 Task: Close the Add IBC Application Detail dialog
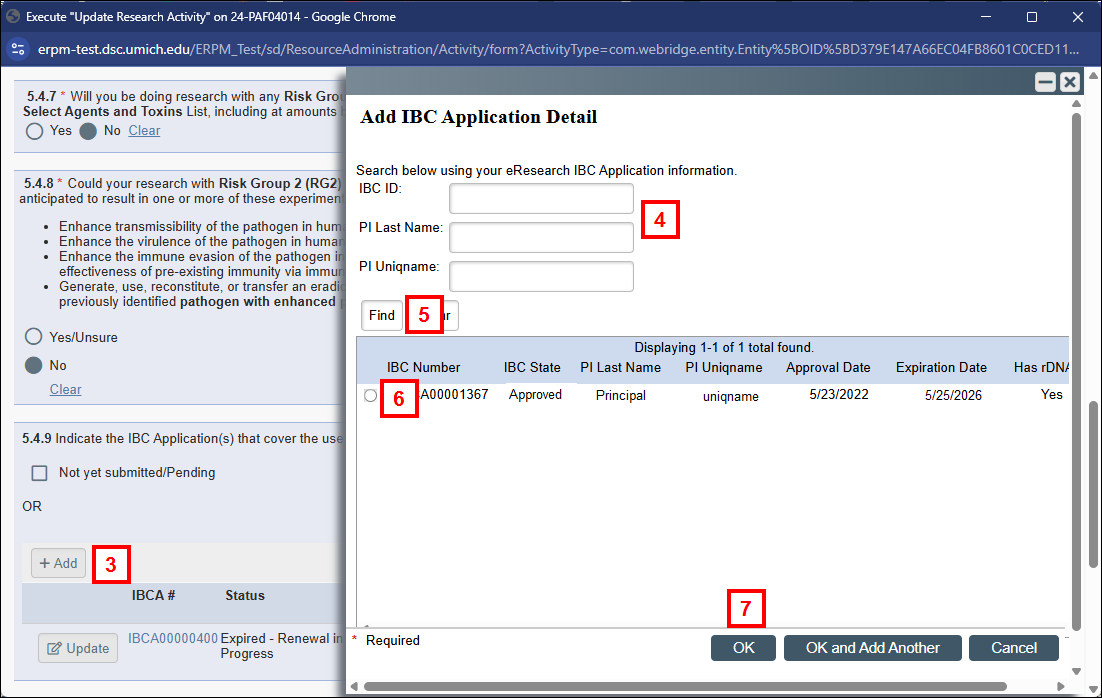pos(1069,82)
